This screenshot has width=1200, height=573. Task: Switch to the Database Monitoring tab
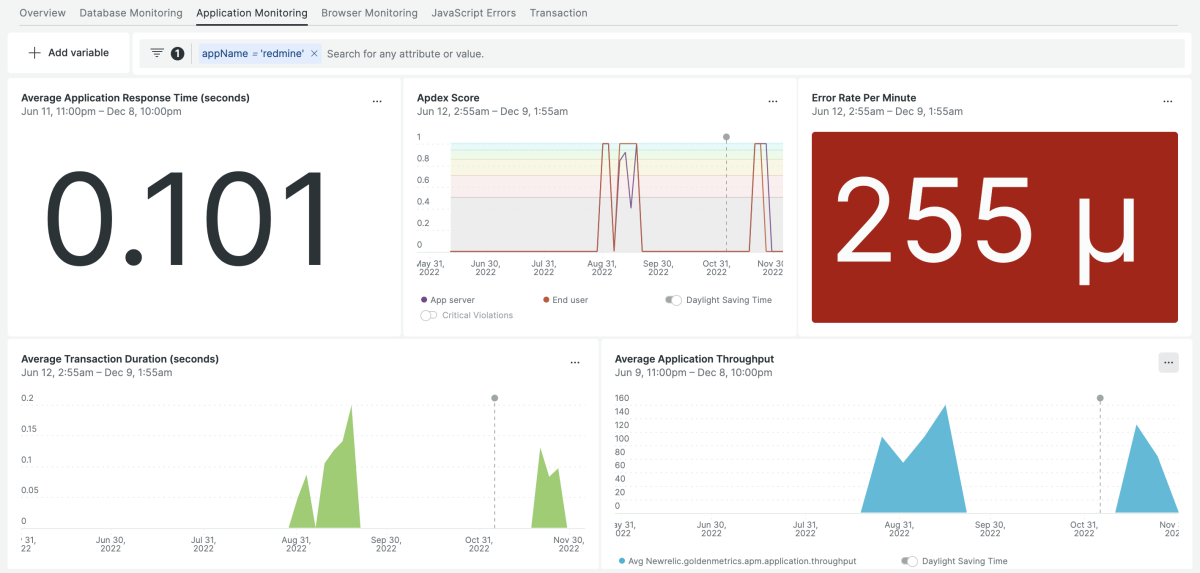click(x=131, y=13)
